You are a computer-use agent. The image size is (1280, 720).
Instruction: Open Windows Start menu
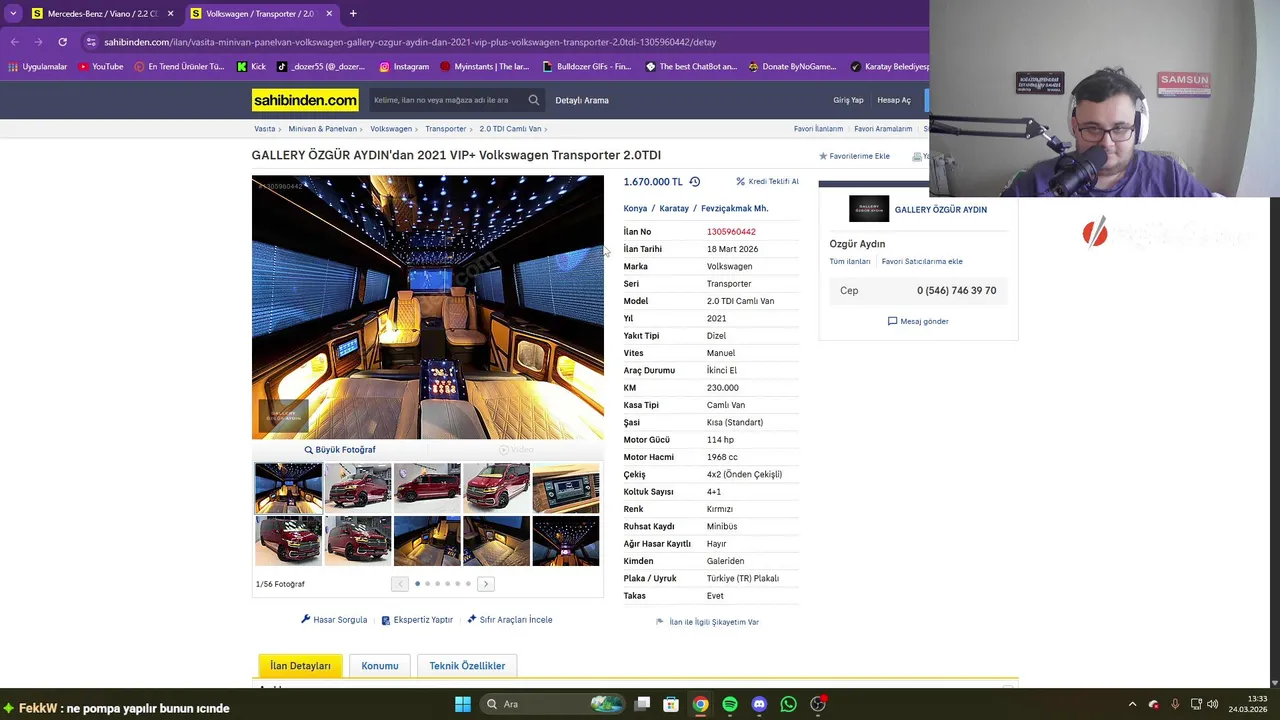(463, 704)
